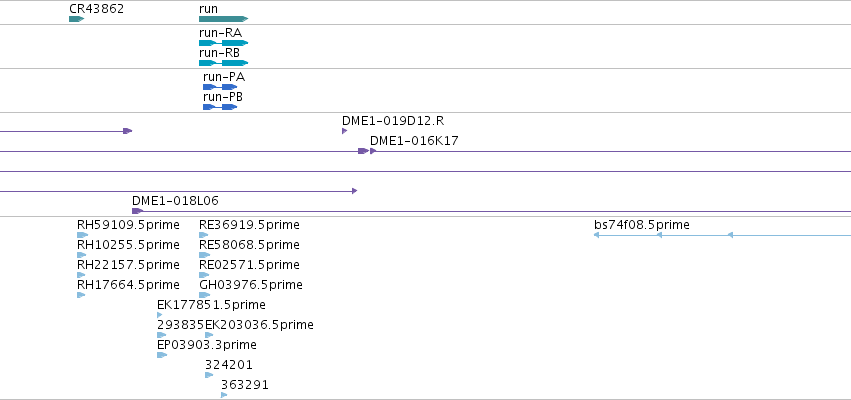Open the RE02571.5prime label link
Screen dimensions: 851x400
[249, 264]
